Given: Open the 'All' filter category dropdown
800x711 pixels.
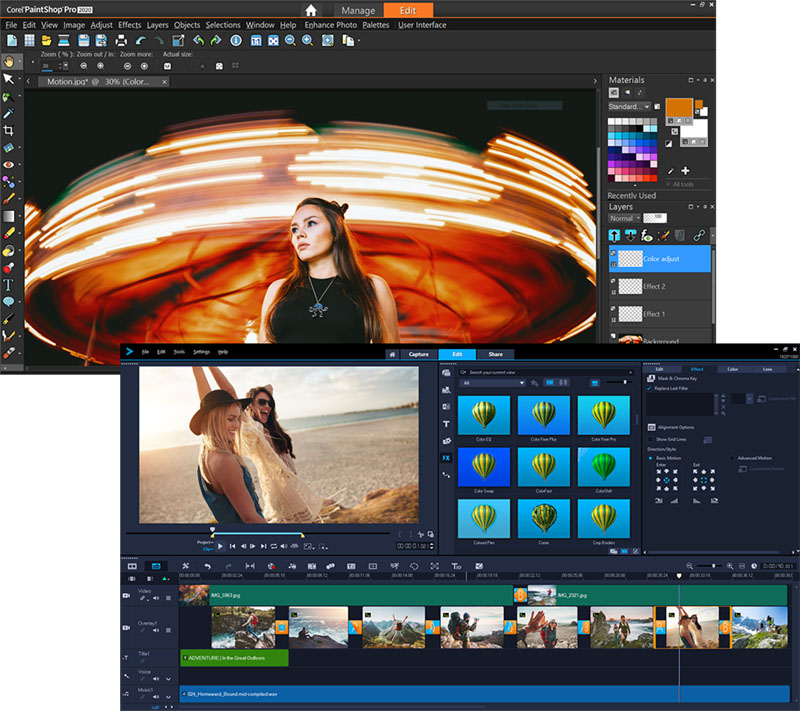Looking at the screenshot, I should (492, 383).
